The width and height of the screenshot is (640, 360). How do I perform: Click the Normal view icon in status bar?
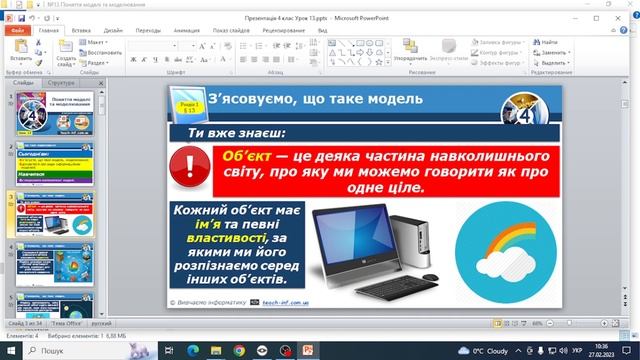[497, 323]
